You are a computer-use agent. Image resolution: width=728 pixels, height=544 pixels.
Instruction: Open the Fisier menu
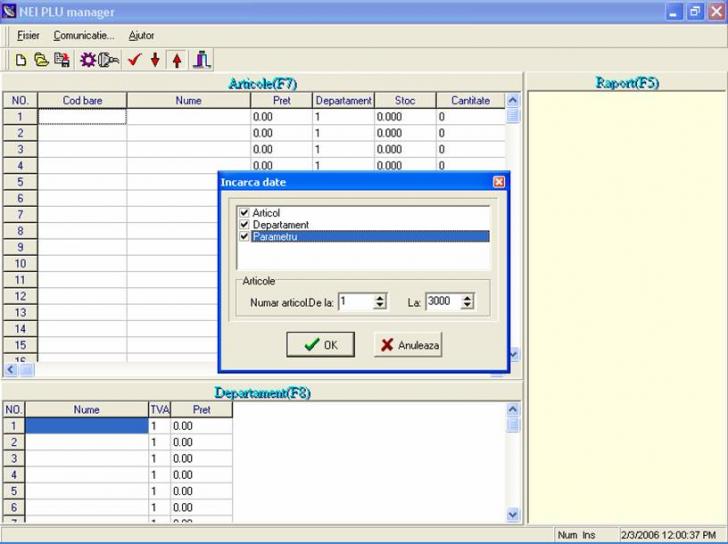coord(28,35)
